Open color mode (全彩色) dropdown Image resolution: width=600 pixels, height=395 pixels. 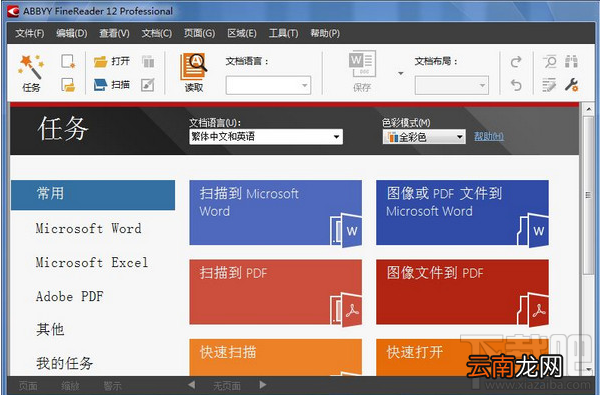424,137
